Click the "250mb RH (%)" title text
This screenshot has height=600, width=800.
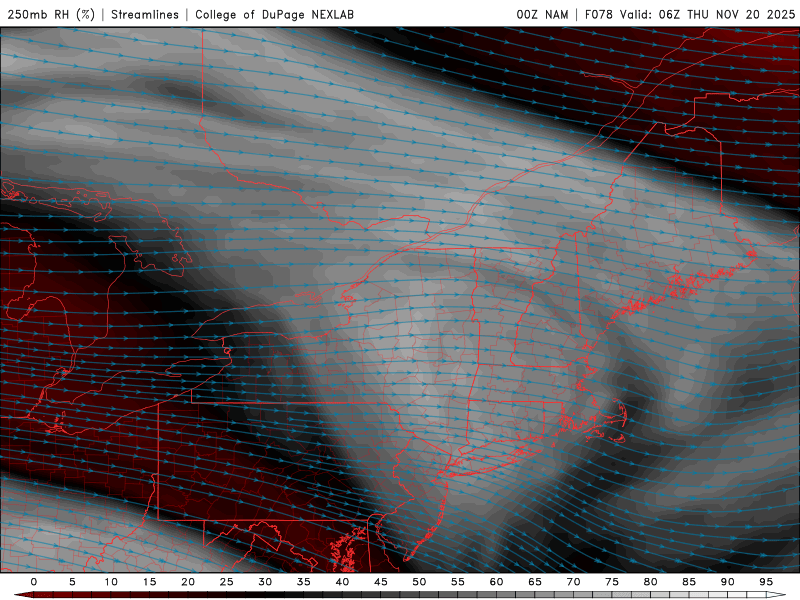(x=51, y=14)
